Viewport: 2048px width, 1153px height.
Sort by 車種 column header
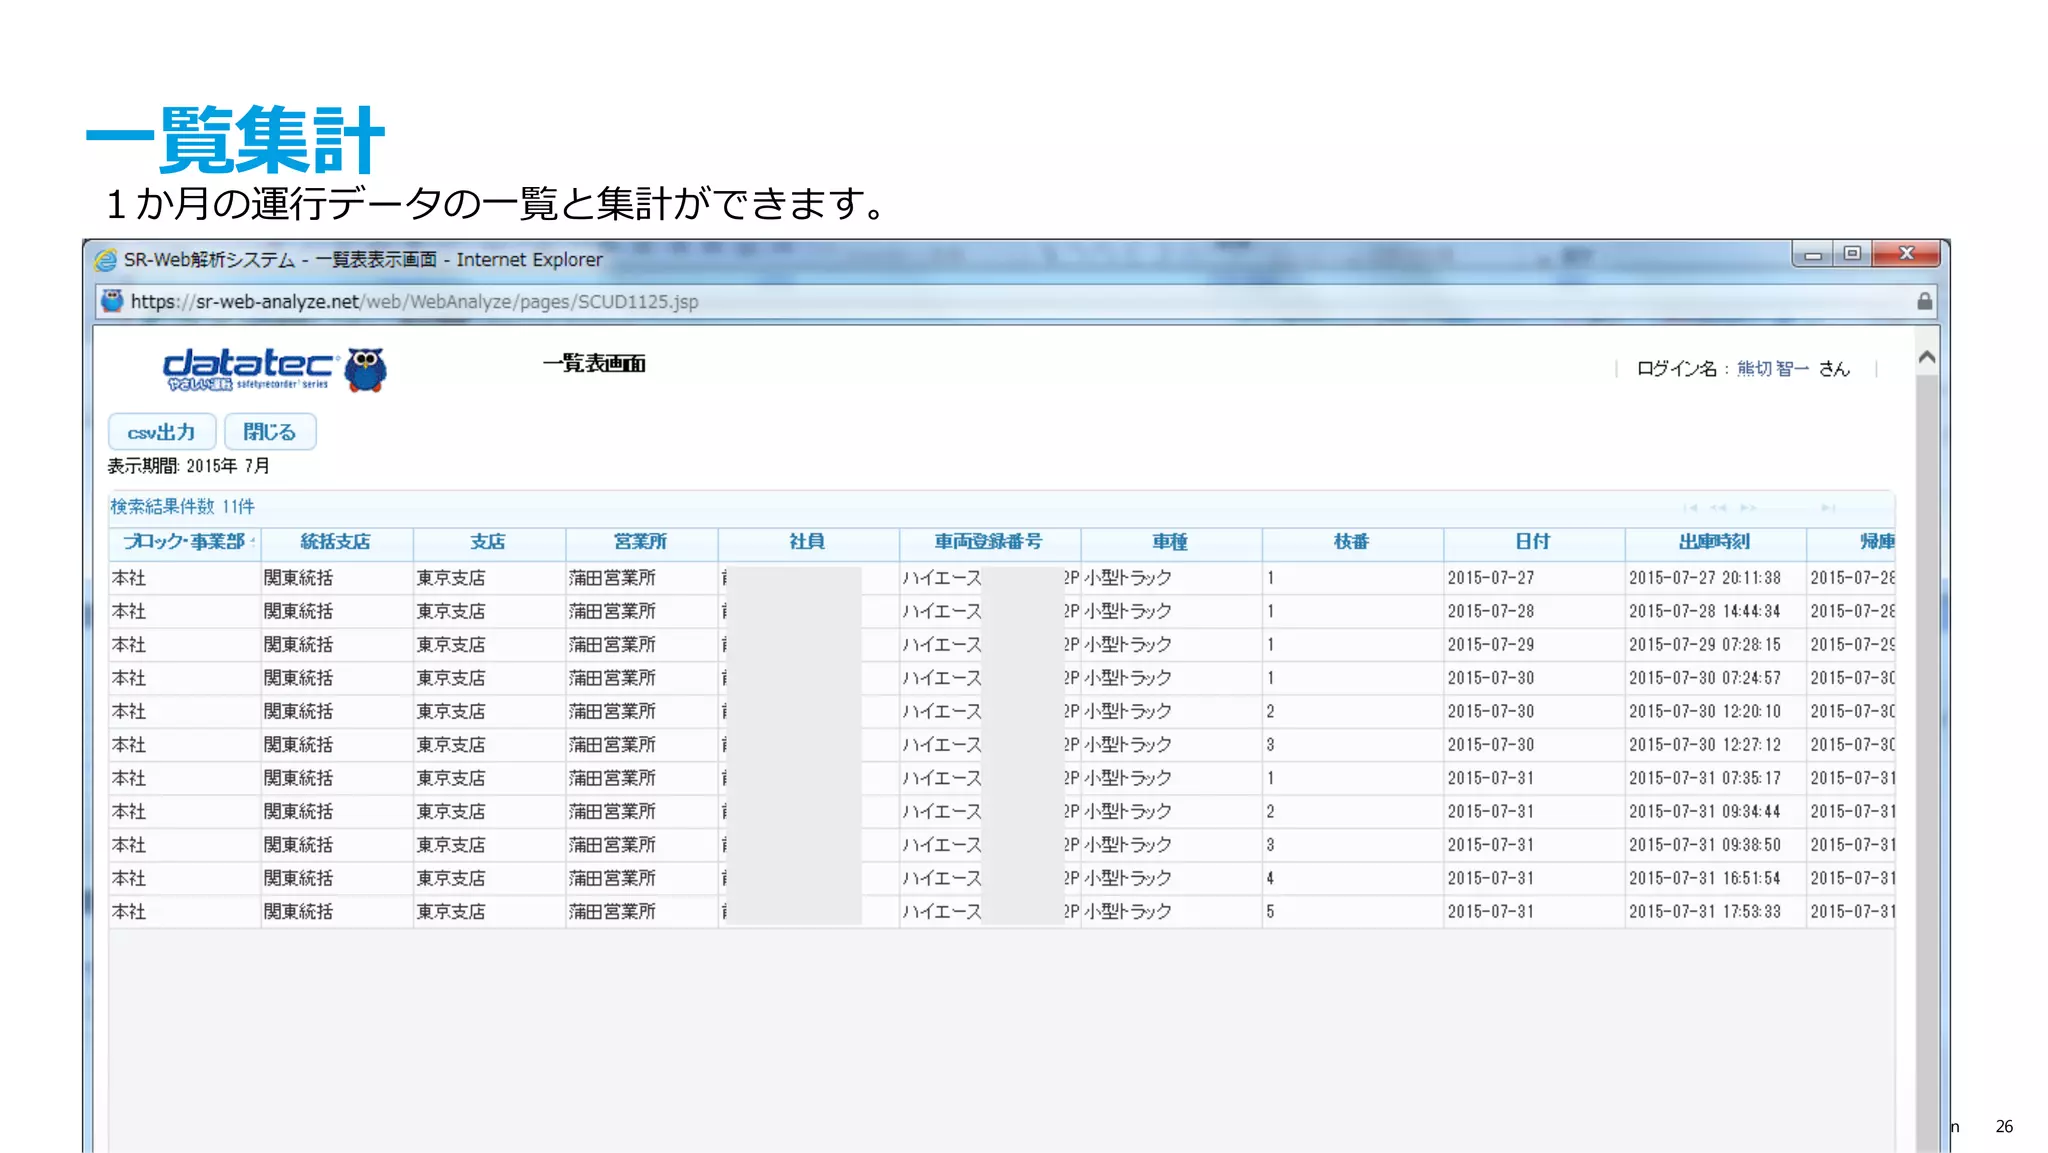click(x=1170, y=542)
